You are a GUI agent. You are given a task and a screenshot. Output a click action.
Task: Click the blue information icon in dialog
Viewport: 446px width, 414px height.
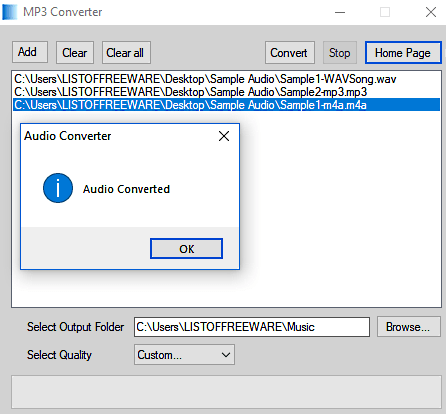58,188
